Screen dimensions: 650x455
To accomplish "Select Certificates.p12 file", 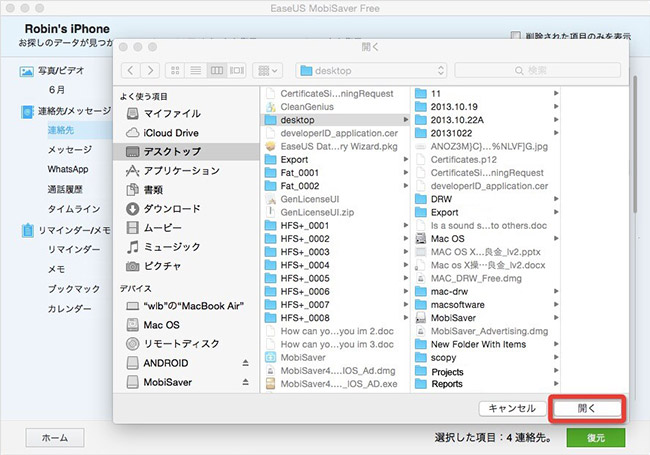I will (486, 160).
